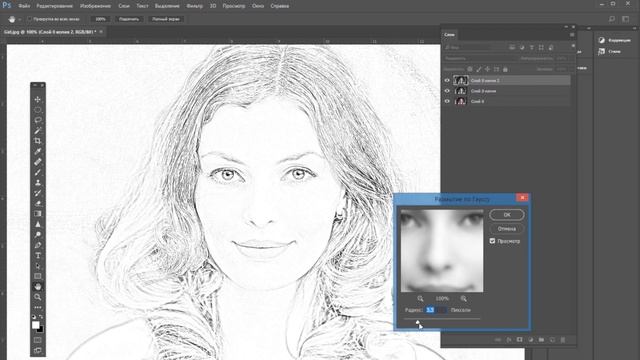This screenshot has height=360, width=640.
Task: Select the Brush tool
Action: point(38,172)
